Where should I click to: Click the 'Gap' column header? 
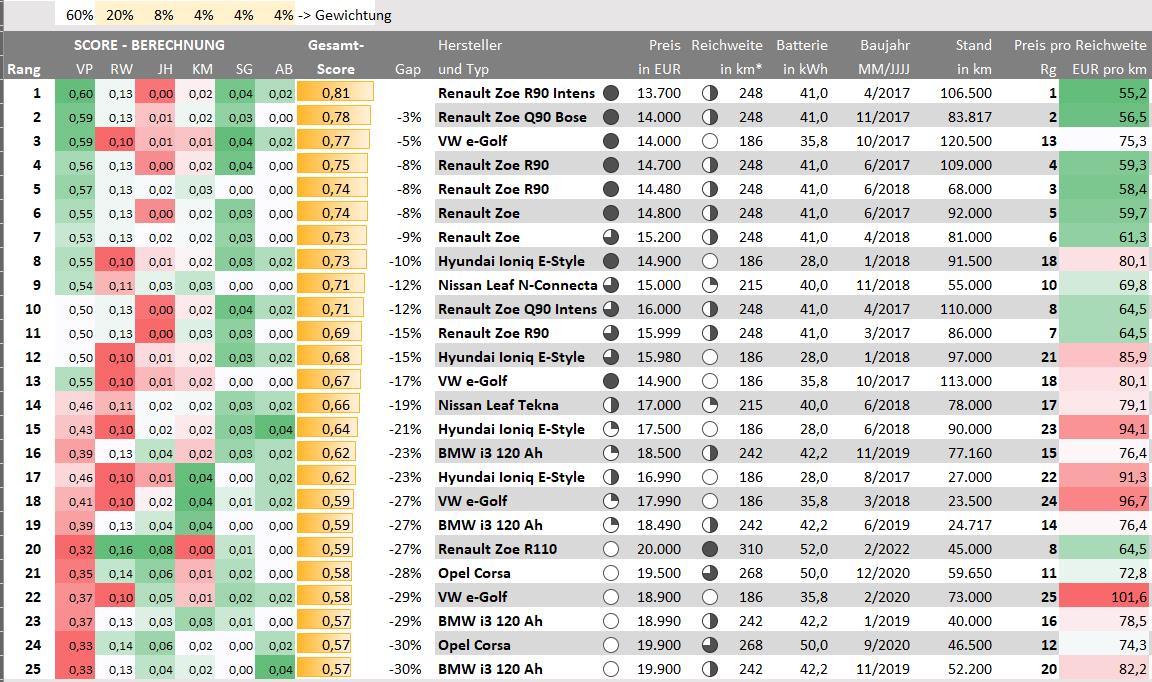pos(408,70)
